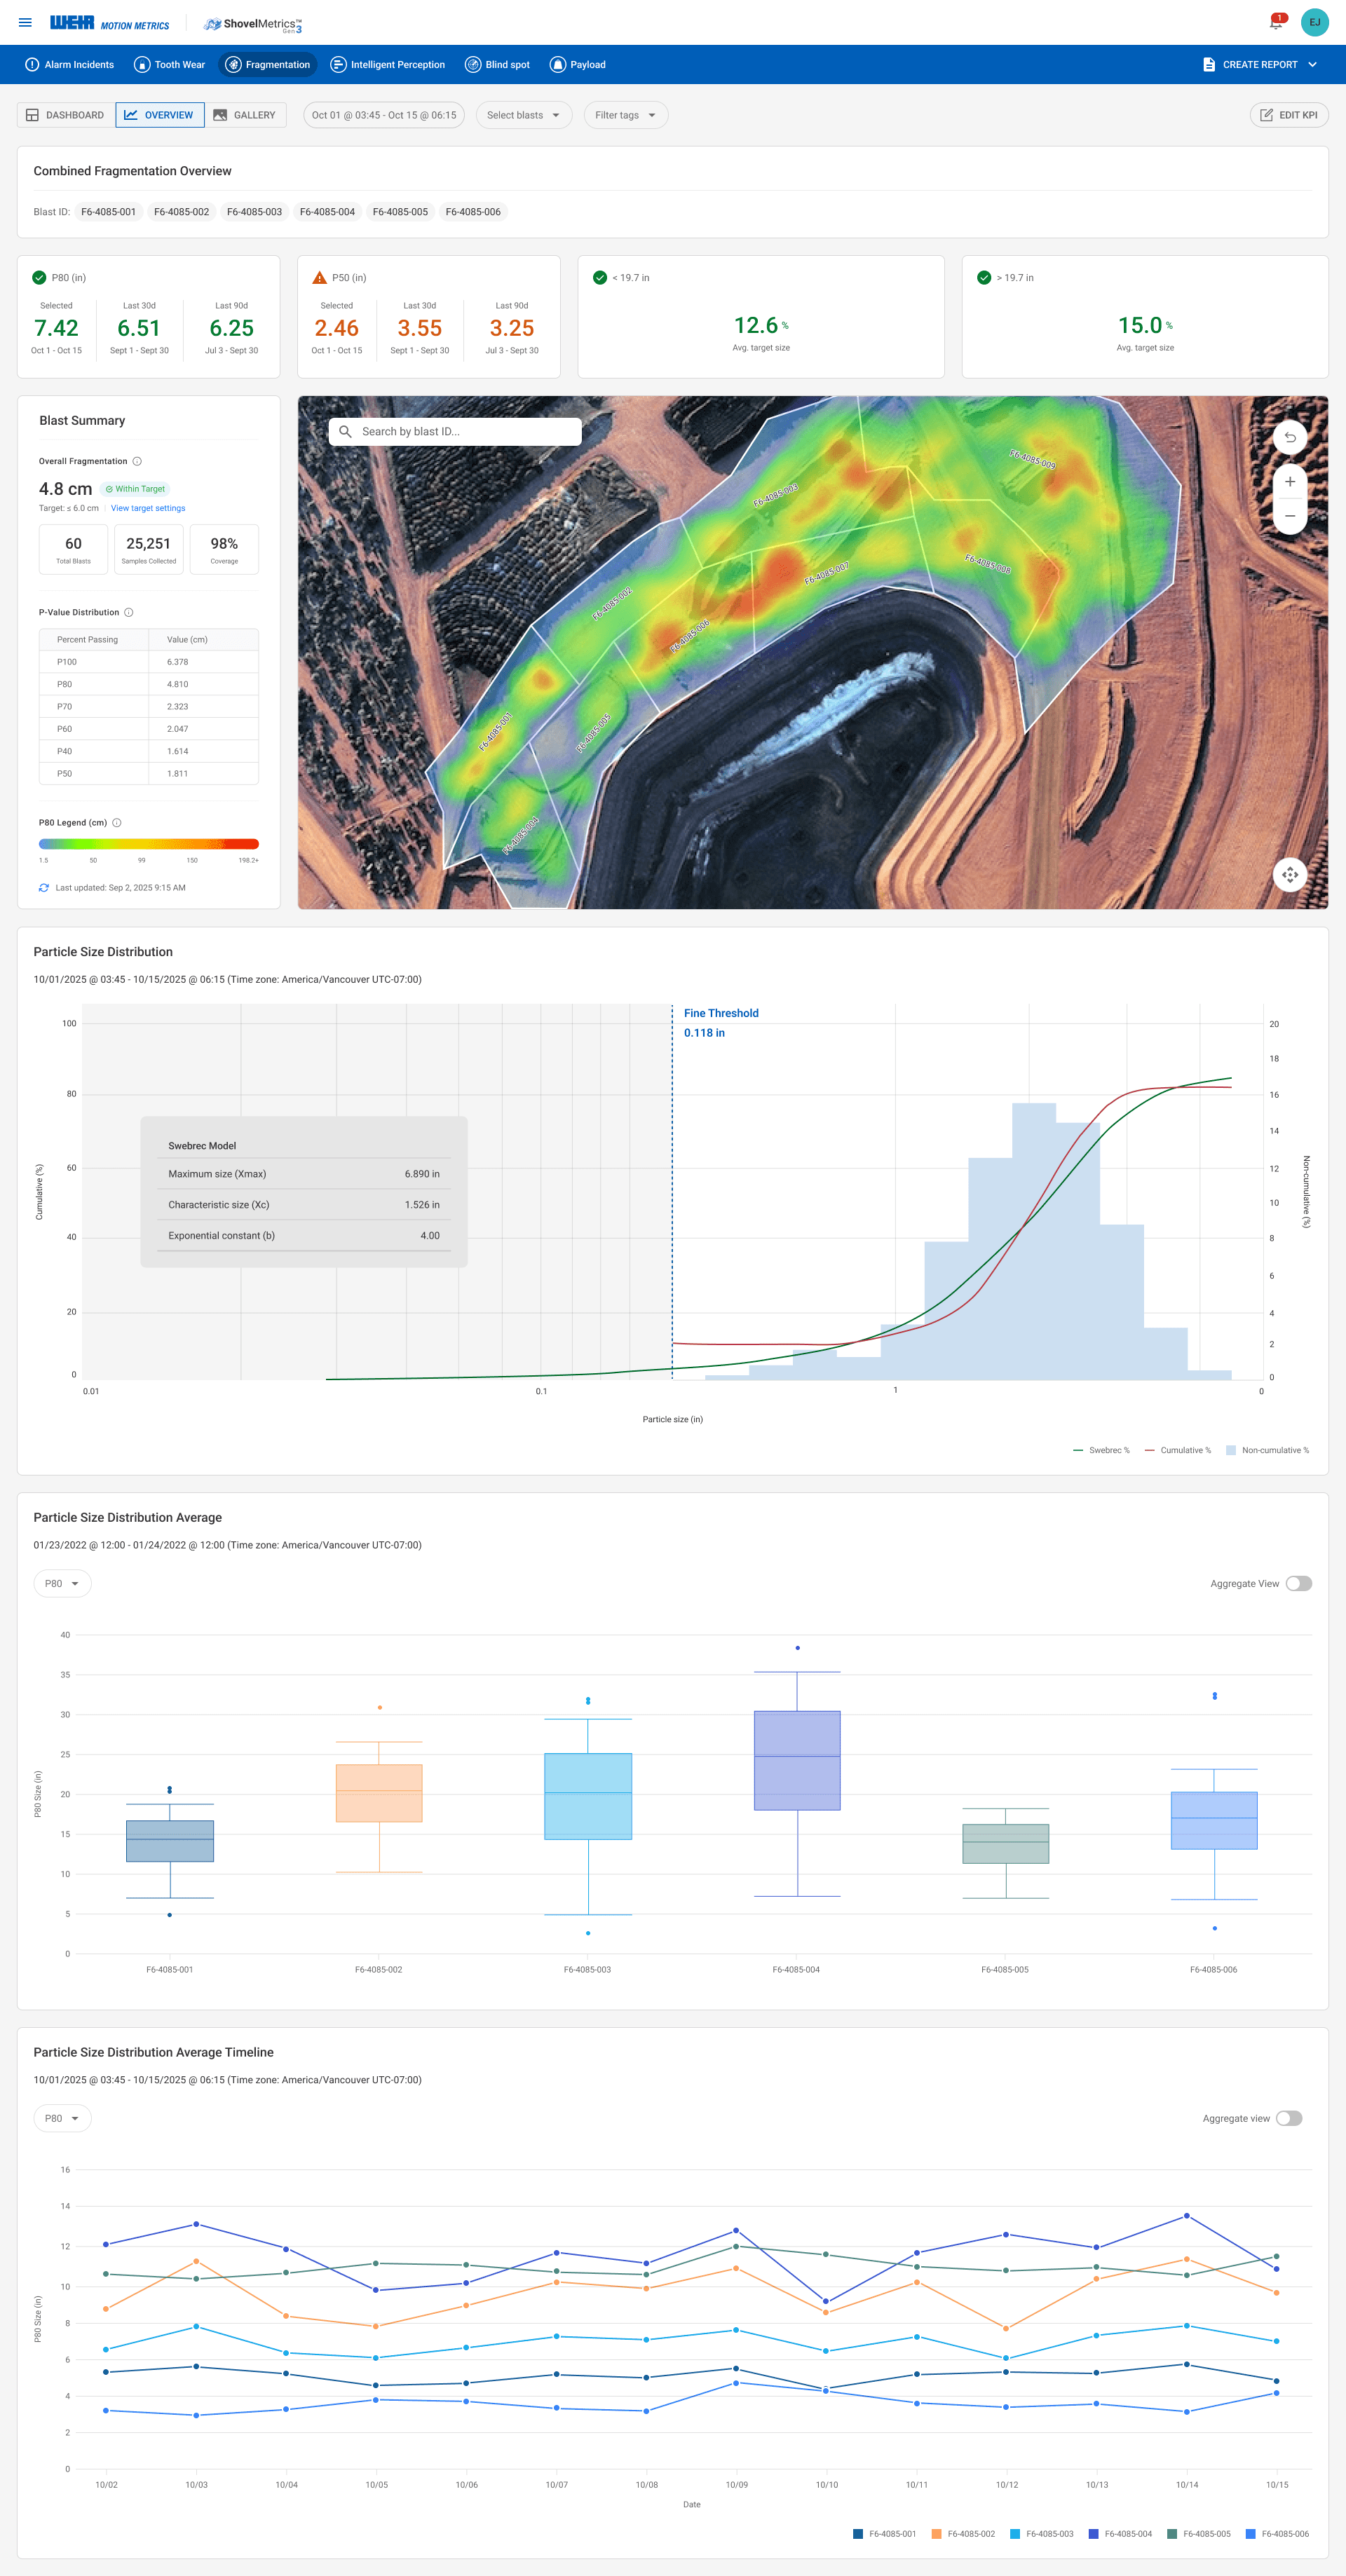Expand the Select blasts dropdown
1346x2576 pixels.
point(524,115)
